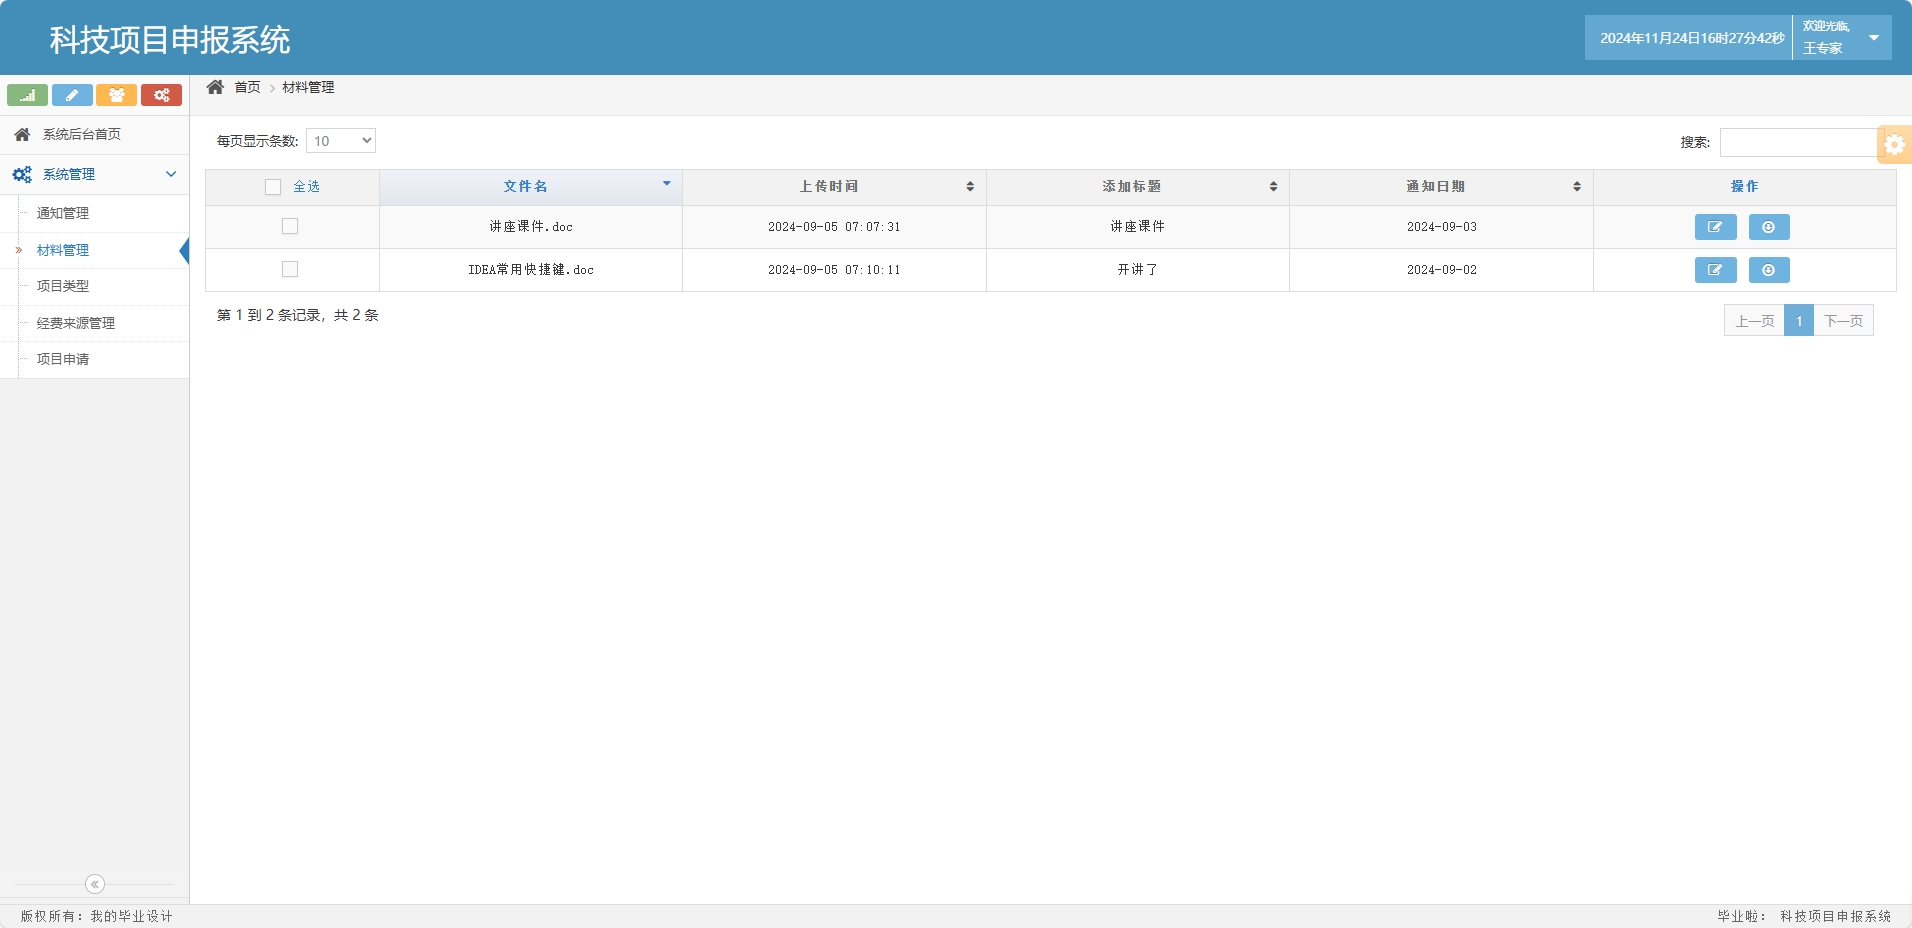
Task: Check the box for 讲座课件.doc
Action: 290,226
